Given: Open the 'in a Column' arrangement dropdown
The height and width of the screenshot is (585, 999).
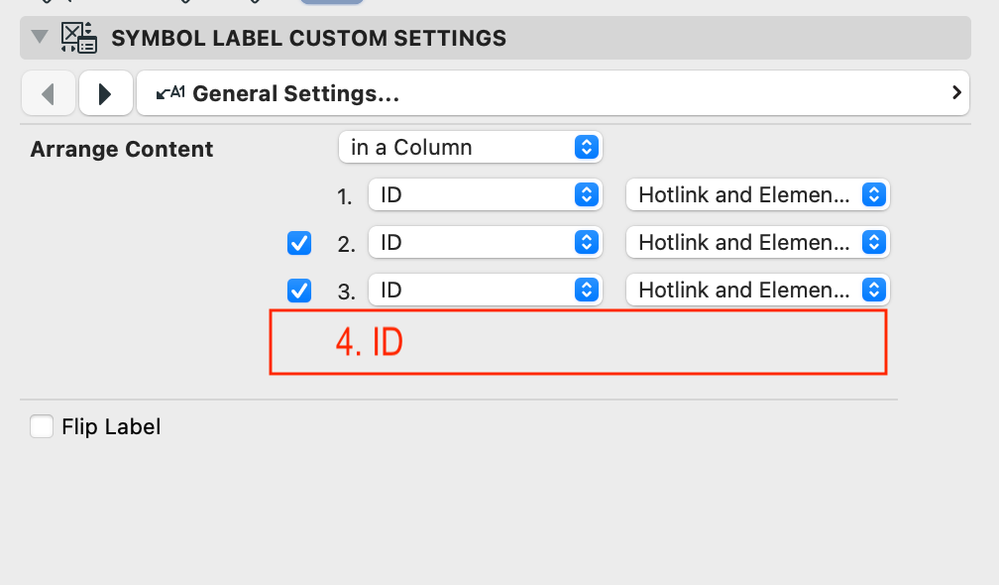Looking at the screenshot, I should [x=470, y=148].
